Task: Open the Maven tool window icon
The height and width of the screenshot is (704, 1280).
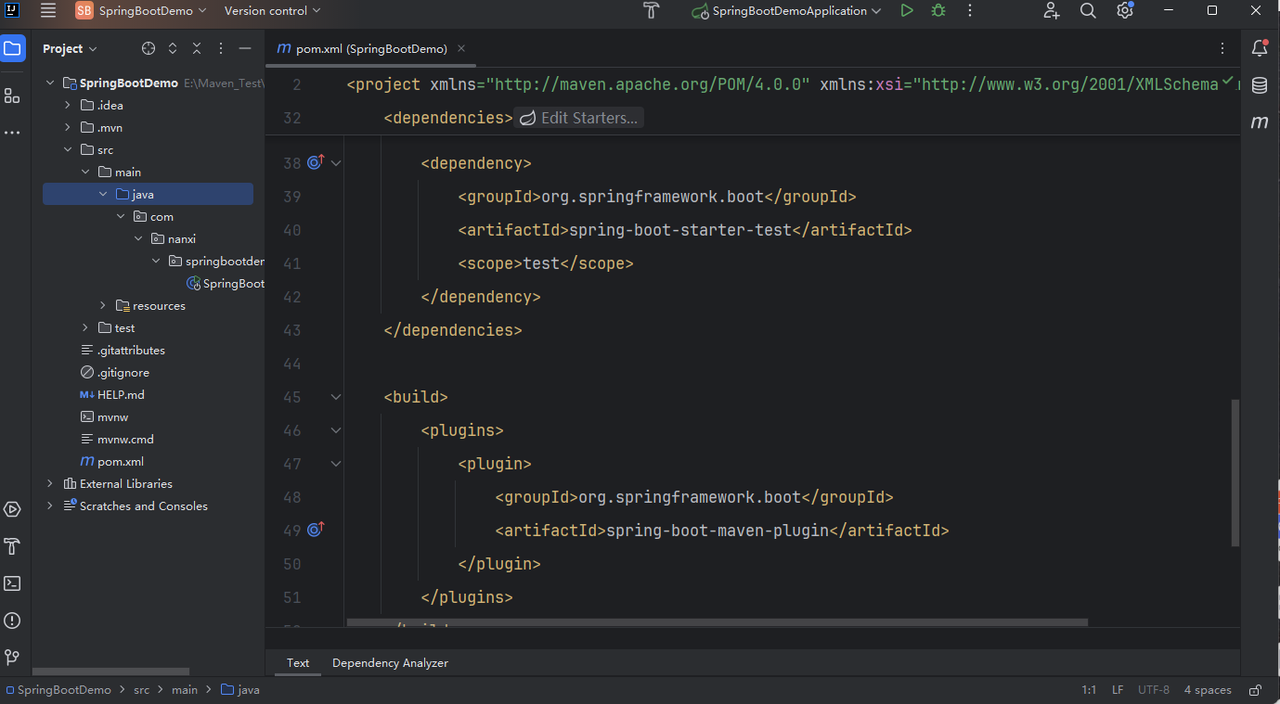Action: [1259, 122]
